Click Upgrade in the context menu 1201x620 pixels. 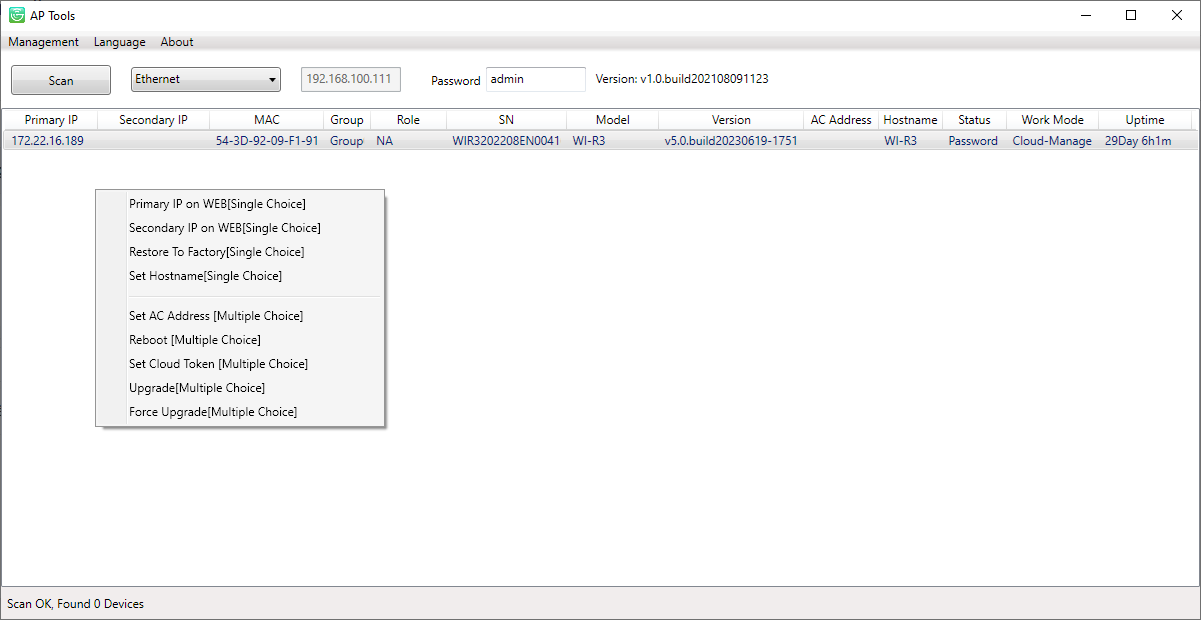tap(196, 388)
